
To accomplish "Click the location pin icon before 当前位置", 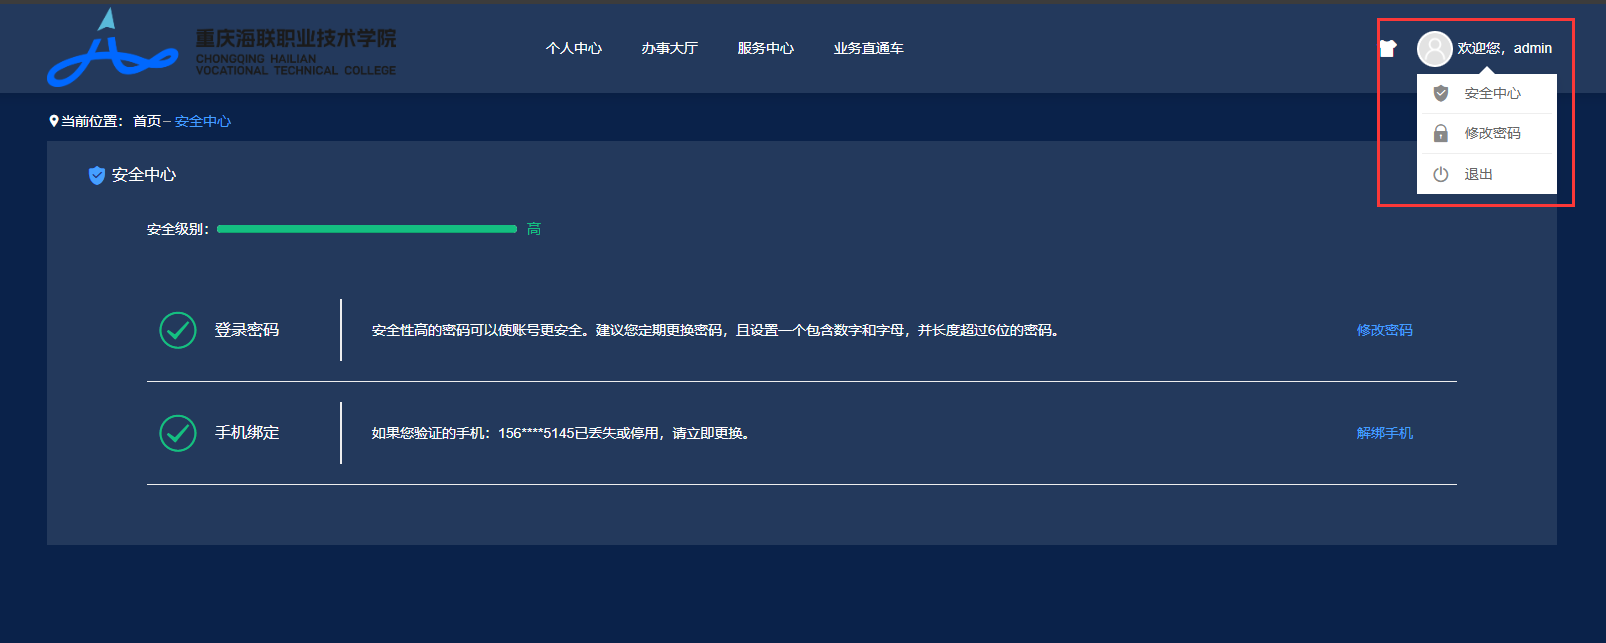I will [54, 121].
